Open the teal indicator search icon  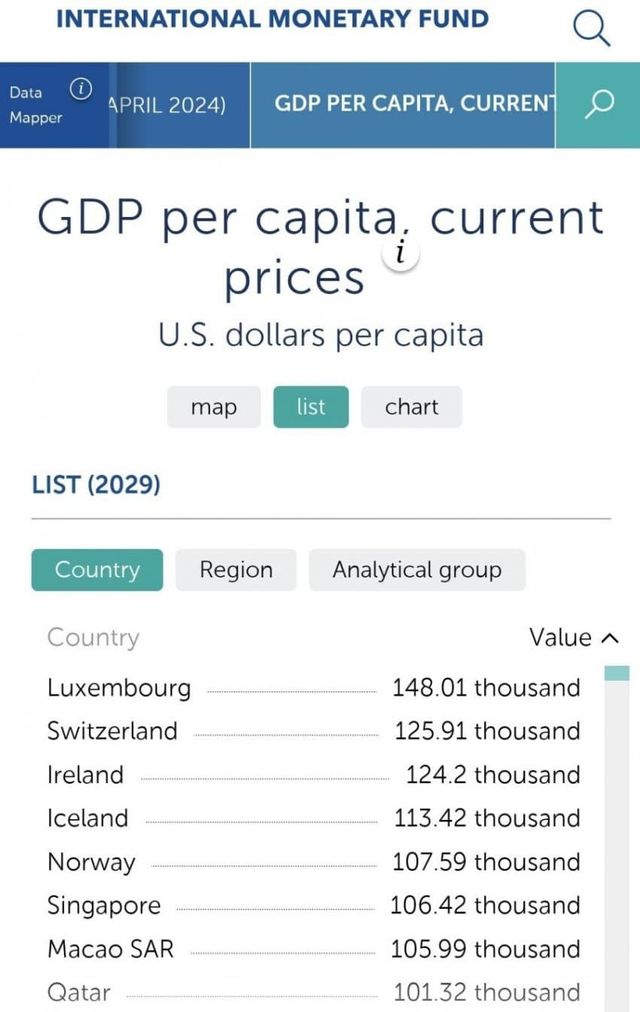click(x=598, y=104)
